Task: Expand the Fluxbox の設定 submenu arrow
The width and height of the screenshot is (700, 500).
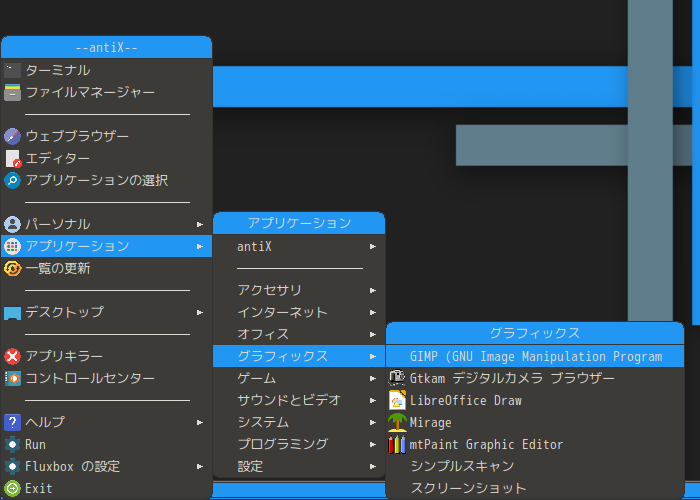Action: pyautogui.click(x=200, y=467)
